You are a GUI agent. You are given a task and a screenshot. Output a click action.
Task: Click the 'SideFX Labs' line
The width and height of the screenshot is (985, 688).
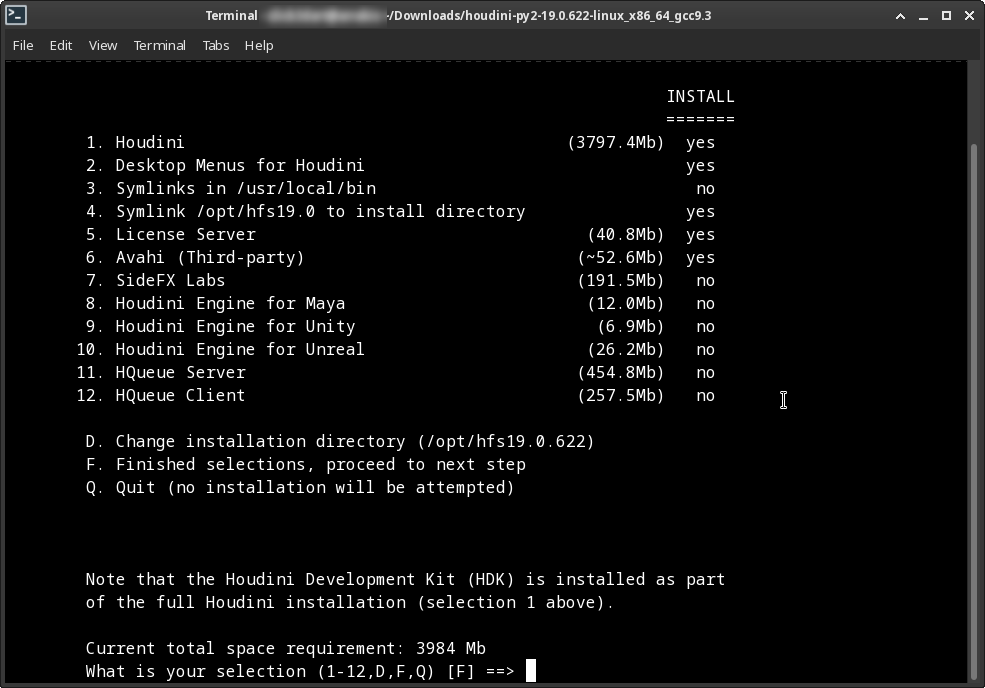[x=401, y=280]
